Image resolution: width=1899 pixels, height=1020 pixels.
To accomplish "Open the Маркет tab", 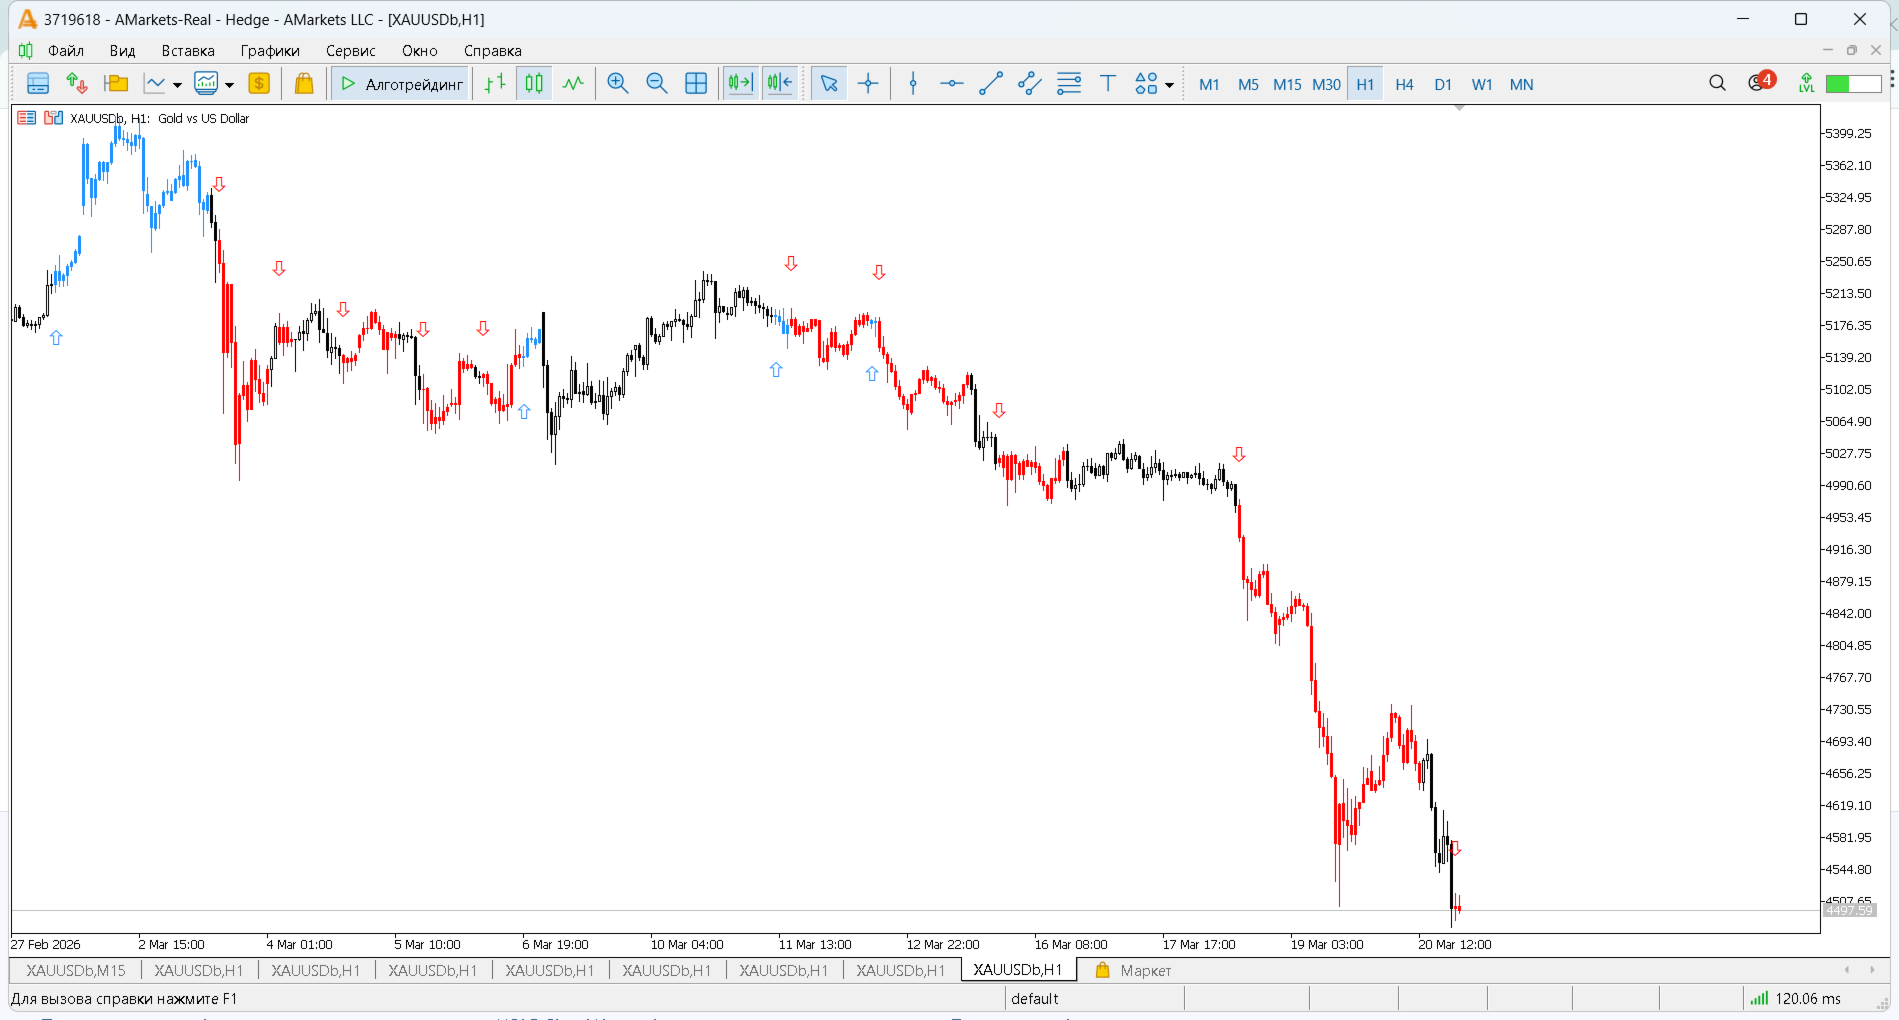I will (x=1133, y=970).
